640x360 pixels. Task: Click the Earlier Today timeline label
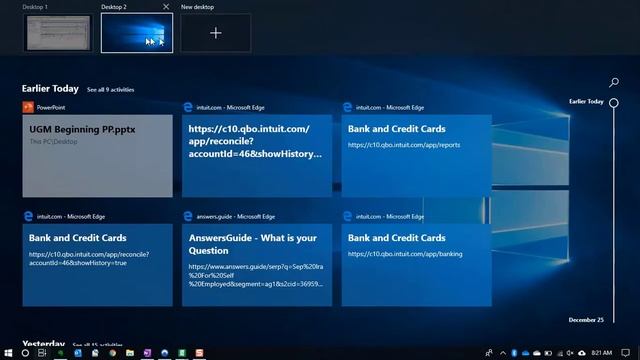pos(586,102)
